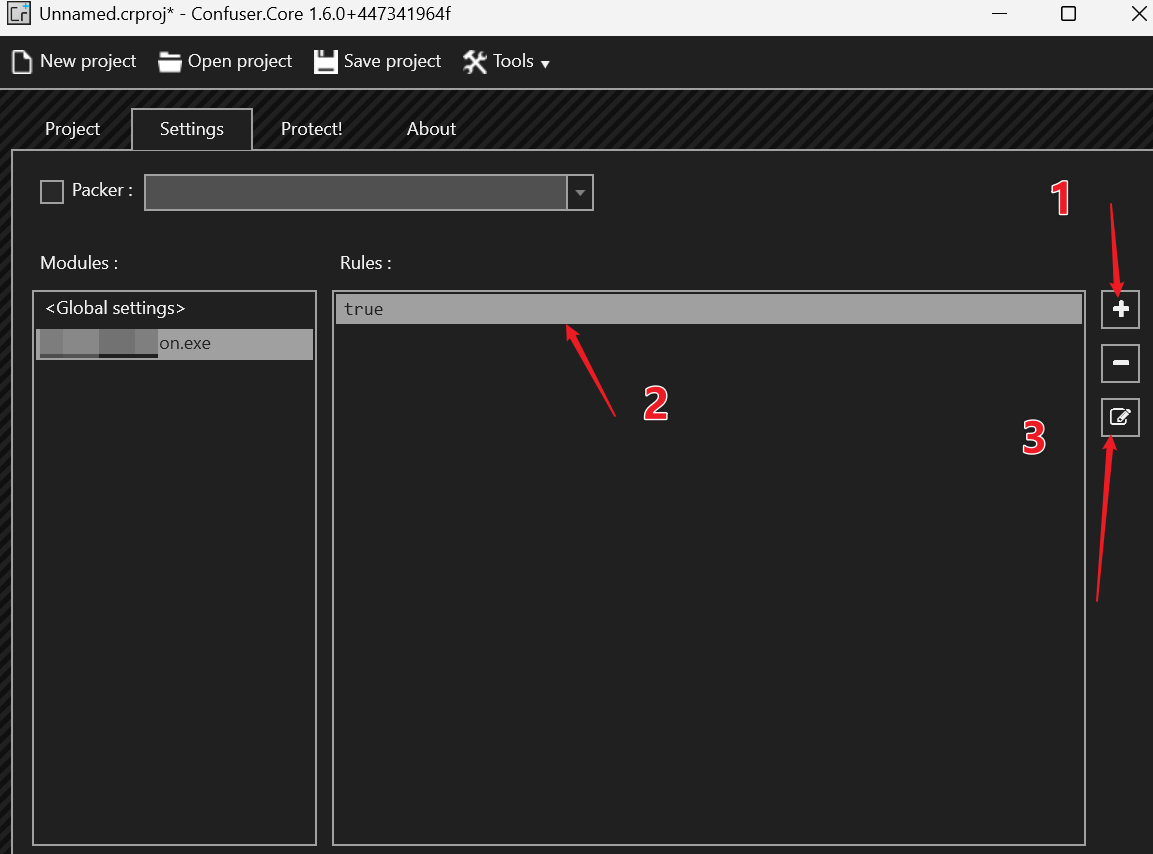Viewport: 1153px width, 854px height.
Task: Enable the Packer checkbox
Action: [51, 192]
